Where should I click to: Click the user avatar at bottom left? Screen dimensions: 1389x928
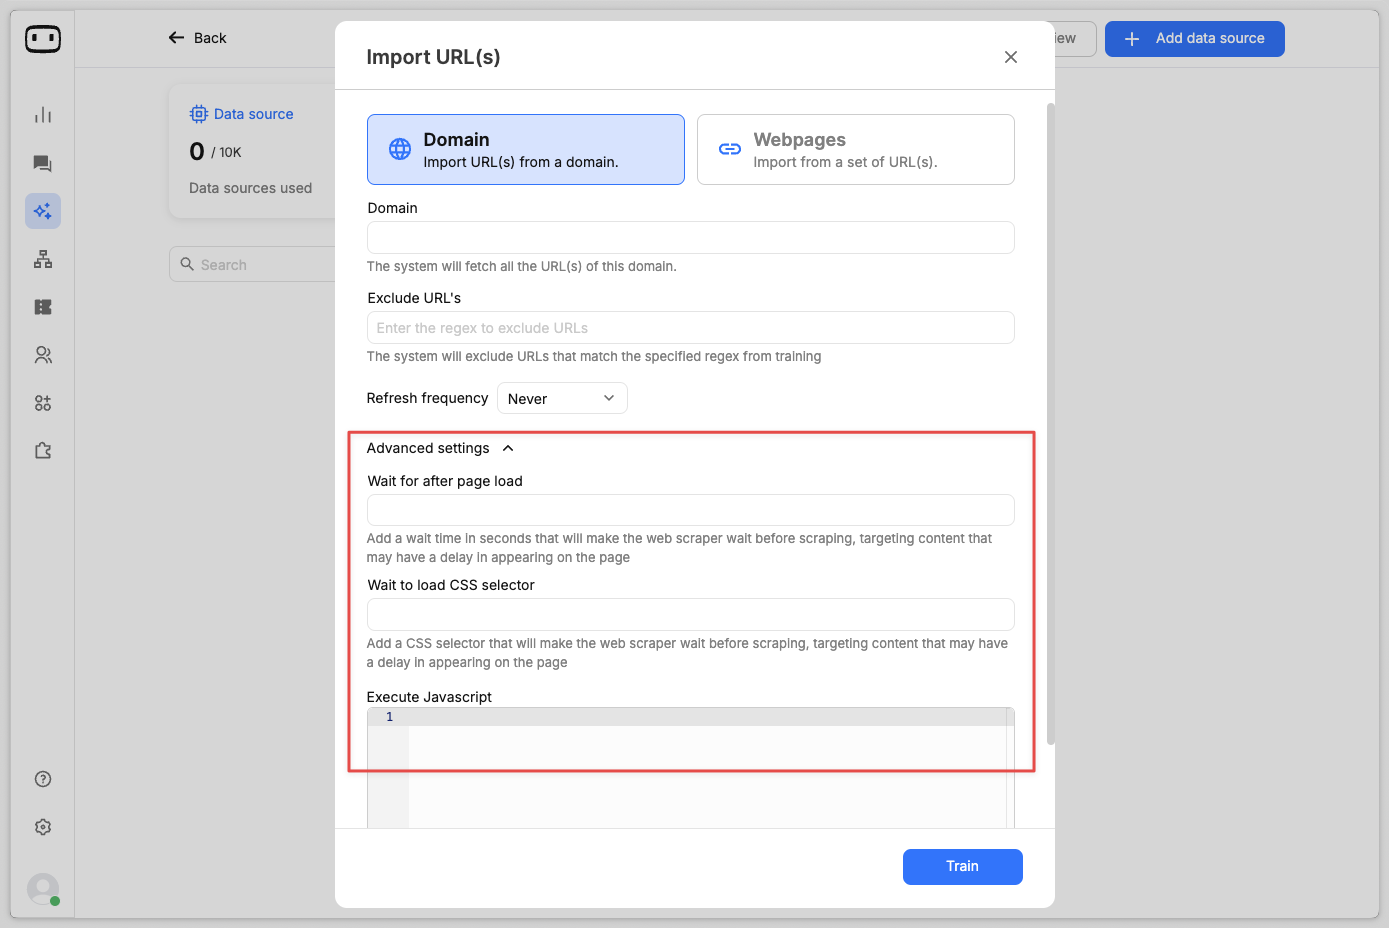point(43,888)
